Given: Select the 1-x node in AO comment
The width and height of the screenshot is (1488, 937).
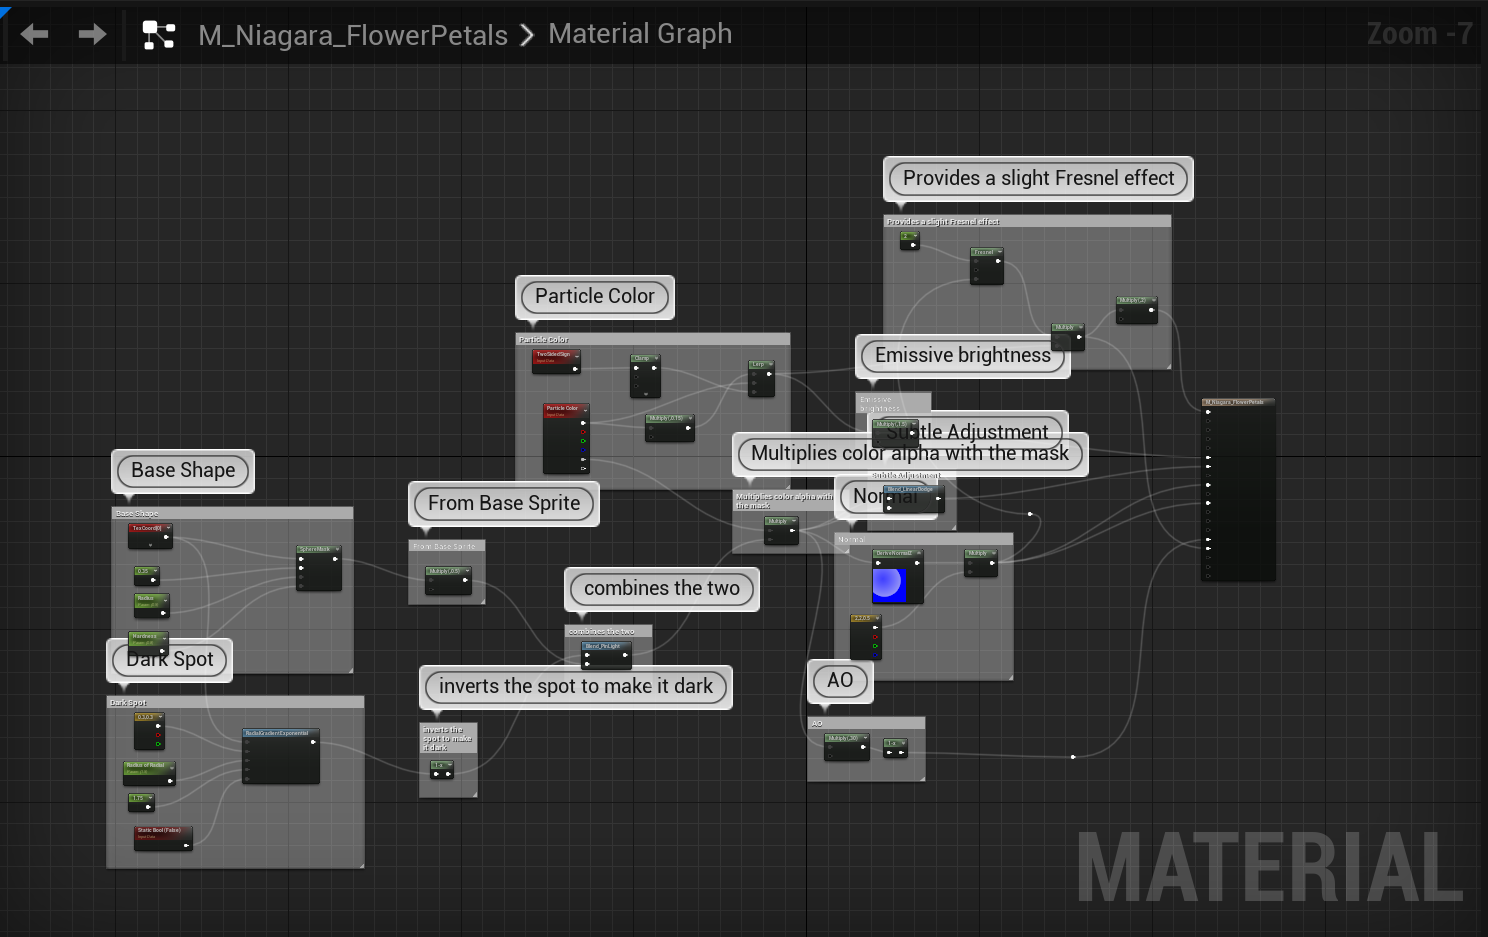Looking at the screenshot, I should (896, 747).
